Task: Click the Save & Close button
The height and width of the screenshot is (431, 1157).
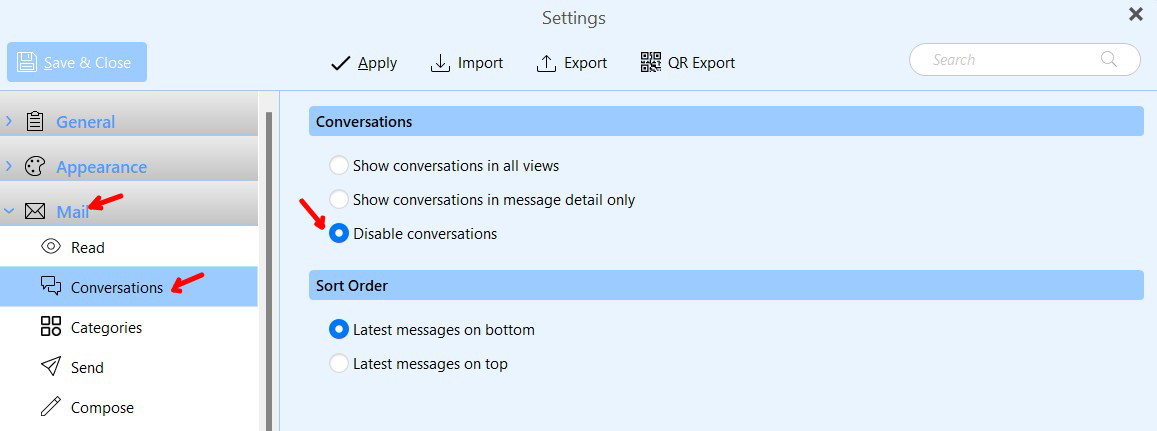Action: pyautogui.click(x=77, y=62)
